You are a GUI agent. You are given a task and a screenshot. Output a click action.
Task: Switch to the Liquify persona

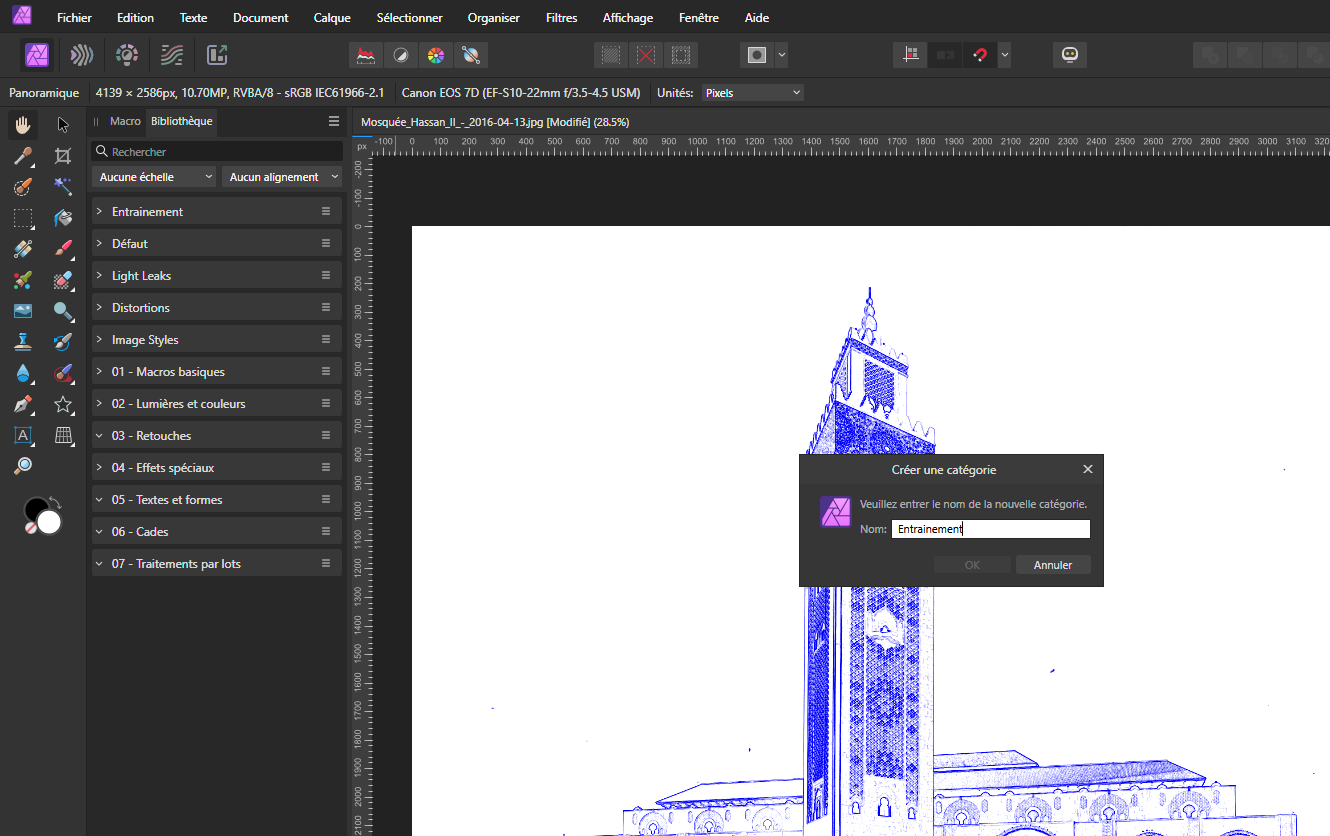pyautogui.click(x=81, y=55)
